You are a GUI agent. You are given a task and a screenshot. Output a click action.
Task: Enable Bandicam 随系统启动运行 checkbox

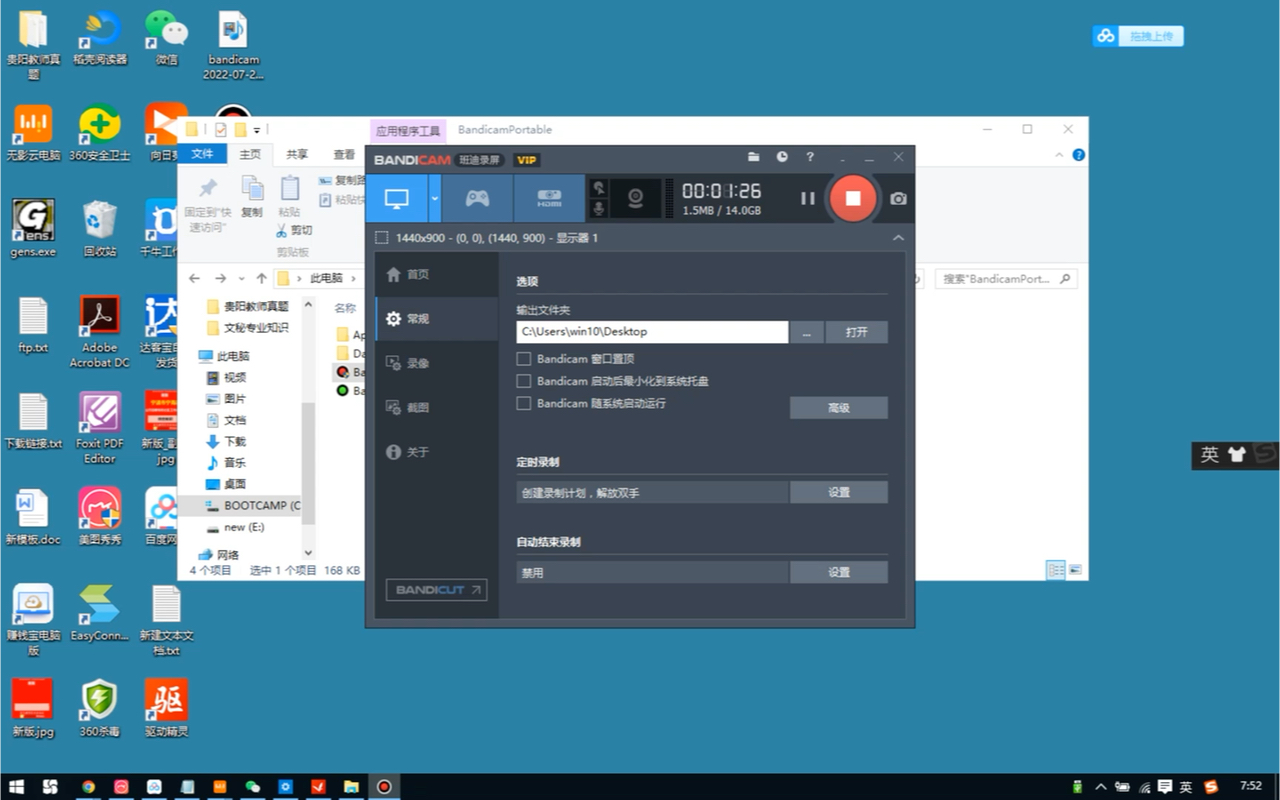[x=523, y=403]
